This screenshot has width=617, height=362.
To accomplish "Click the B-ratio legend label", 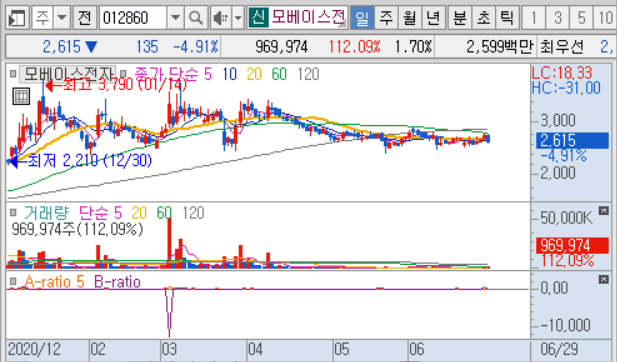I will (117, 282).
